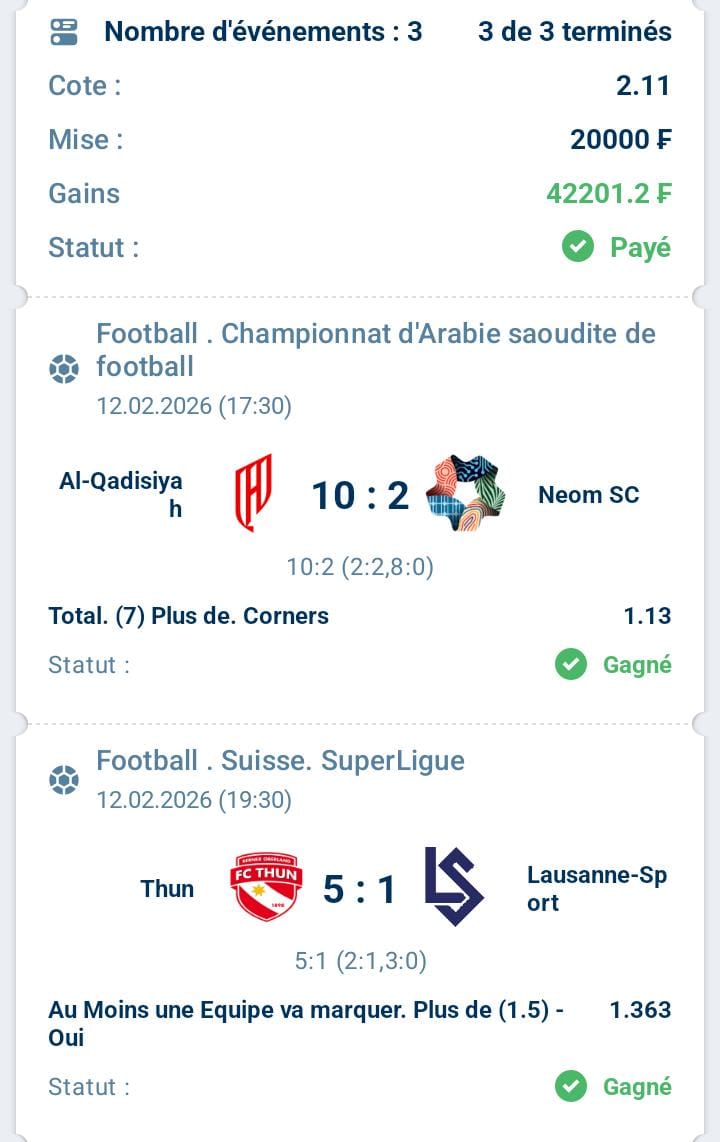This screenshot has height=1142, width=720.
Task: Click the Gagné checkmark for Thun match
Action: click(571, 1086)
